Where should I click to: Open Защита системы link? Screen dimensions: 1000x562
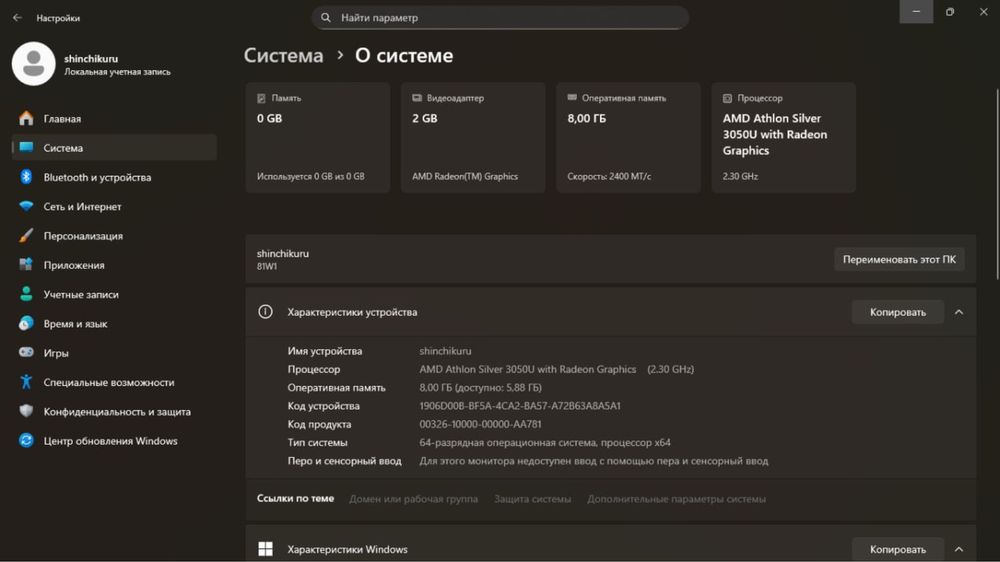(x=533, y=499)
